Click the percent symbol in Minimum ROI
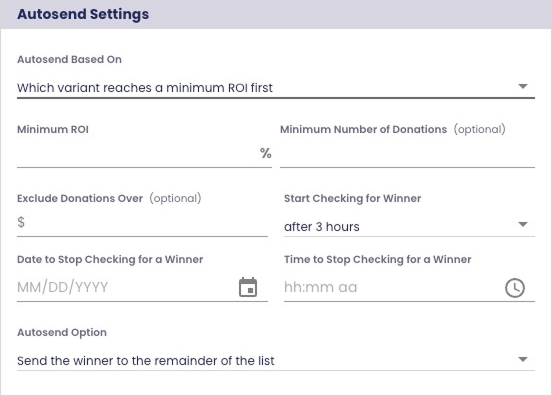The image size is (552, 396). click(265, 153)
